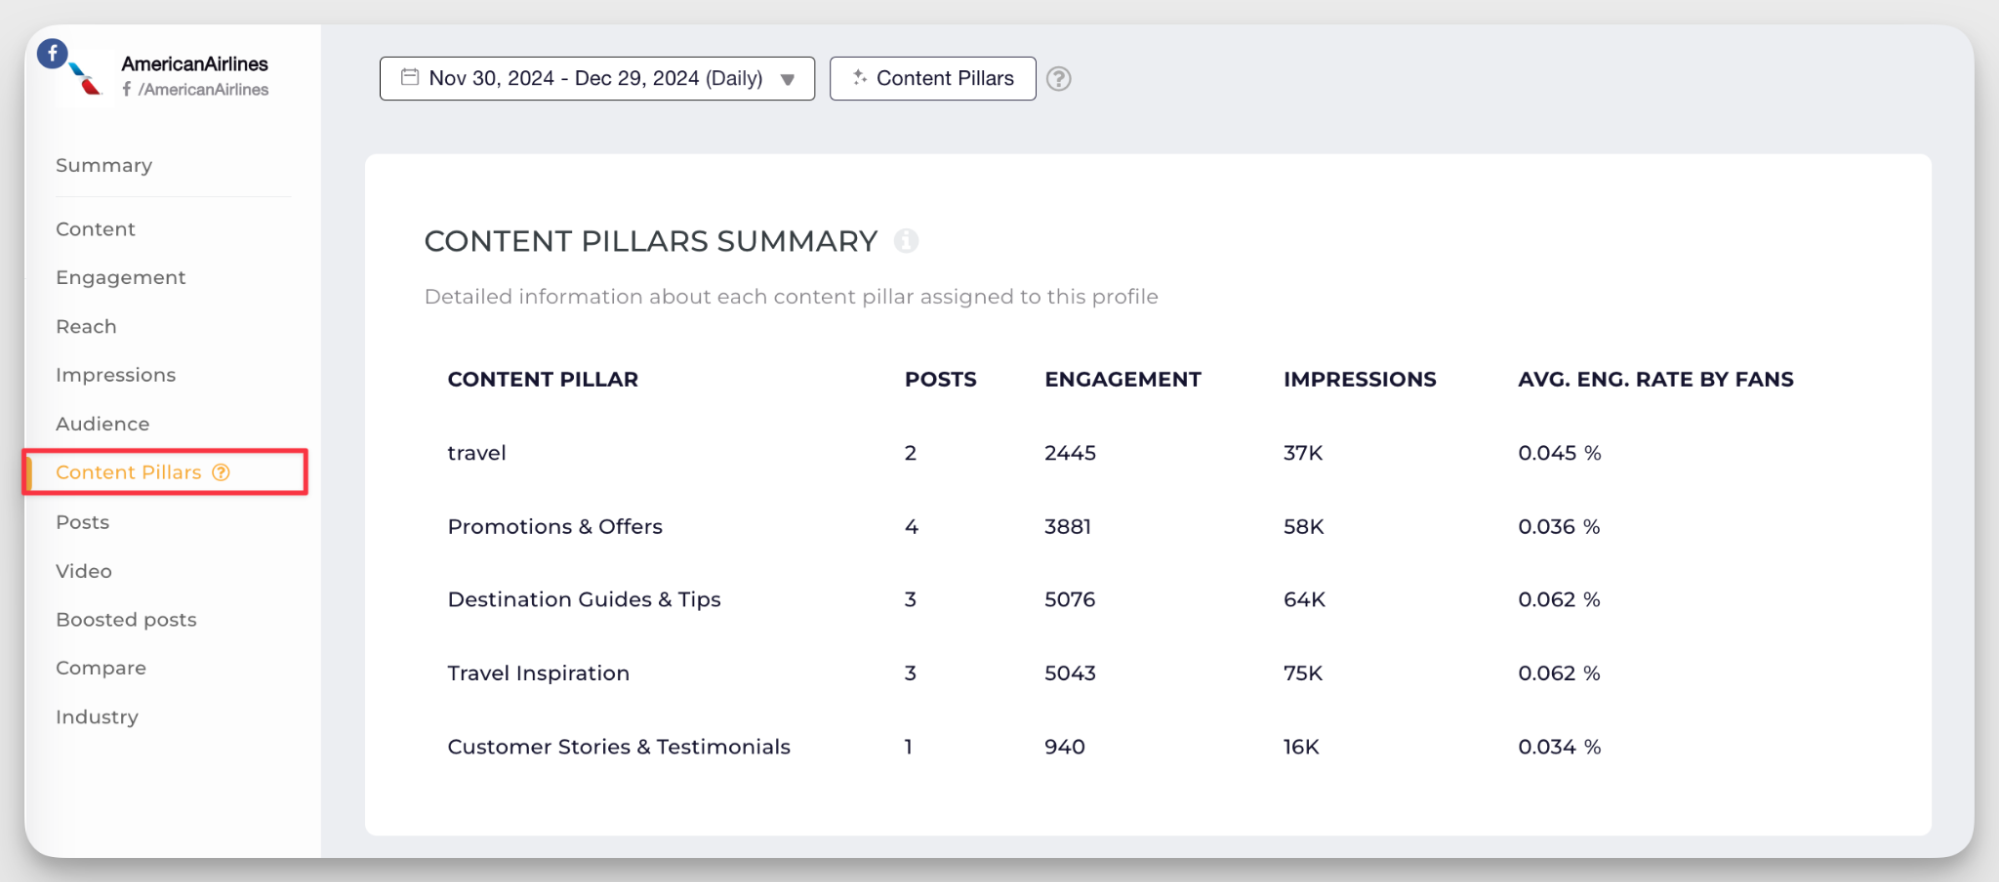Click engagement rate 0.034 %

[x=1560, y=747]
